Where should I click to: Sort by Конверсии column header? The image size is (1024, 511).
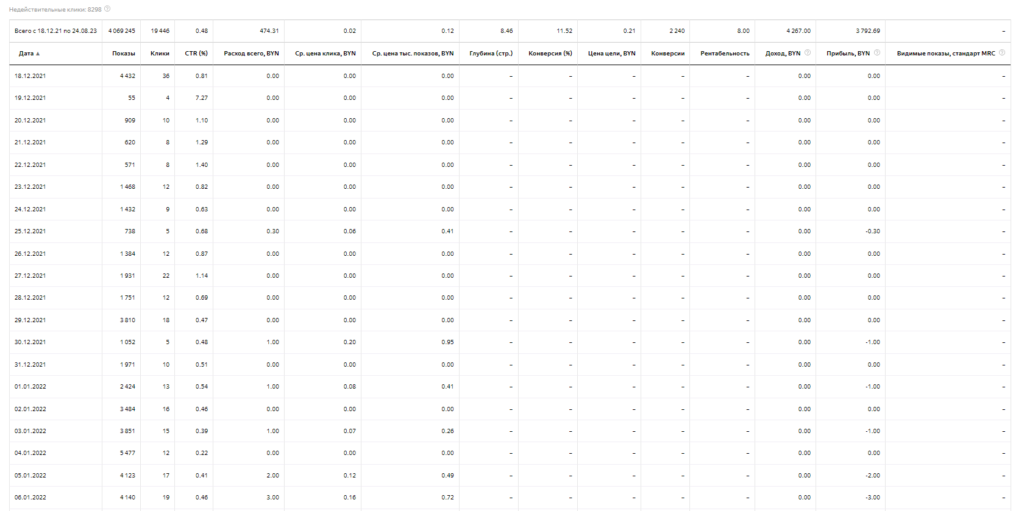[x=667, y=54]
